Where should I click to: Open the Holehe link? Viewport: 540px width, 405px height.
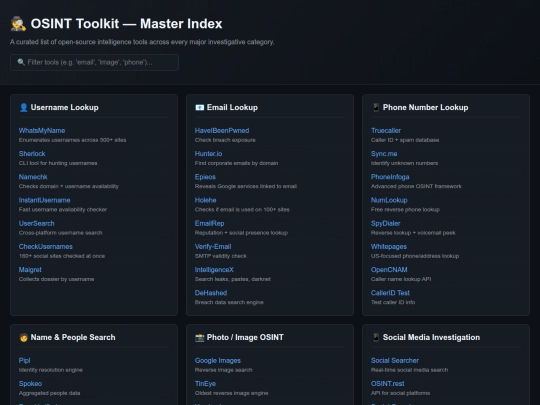click(x=205, y=200)
